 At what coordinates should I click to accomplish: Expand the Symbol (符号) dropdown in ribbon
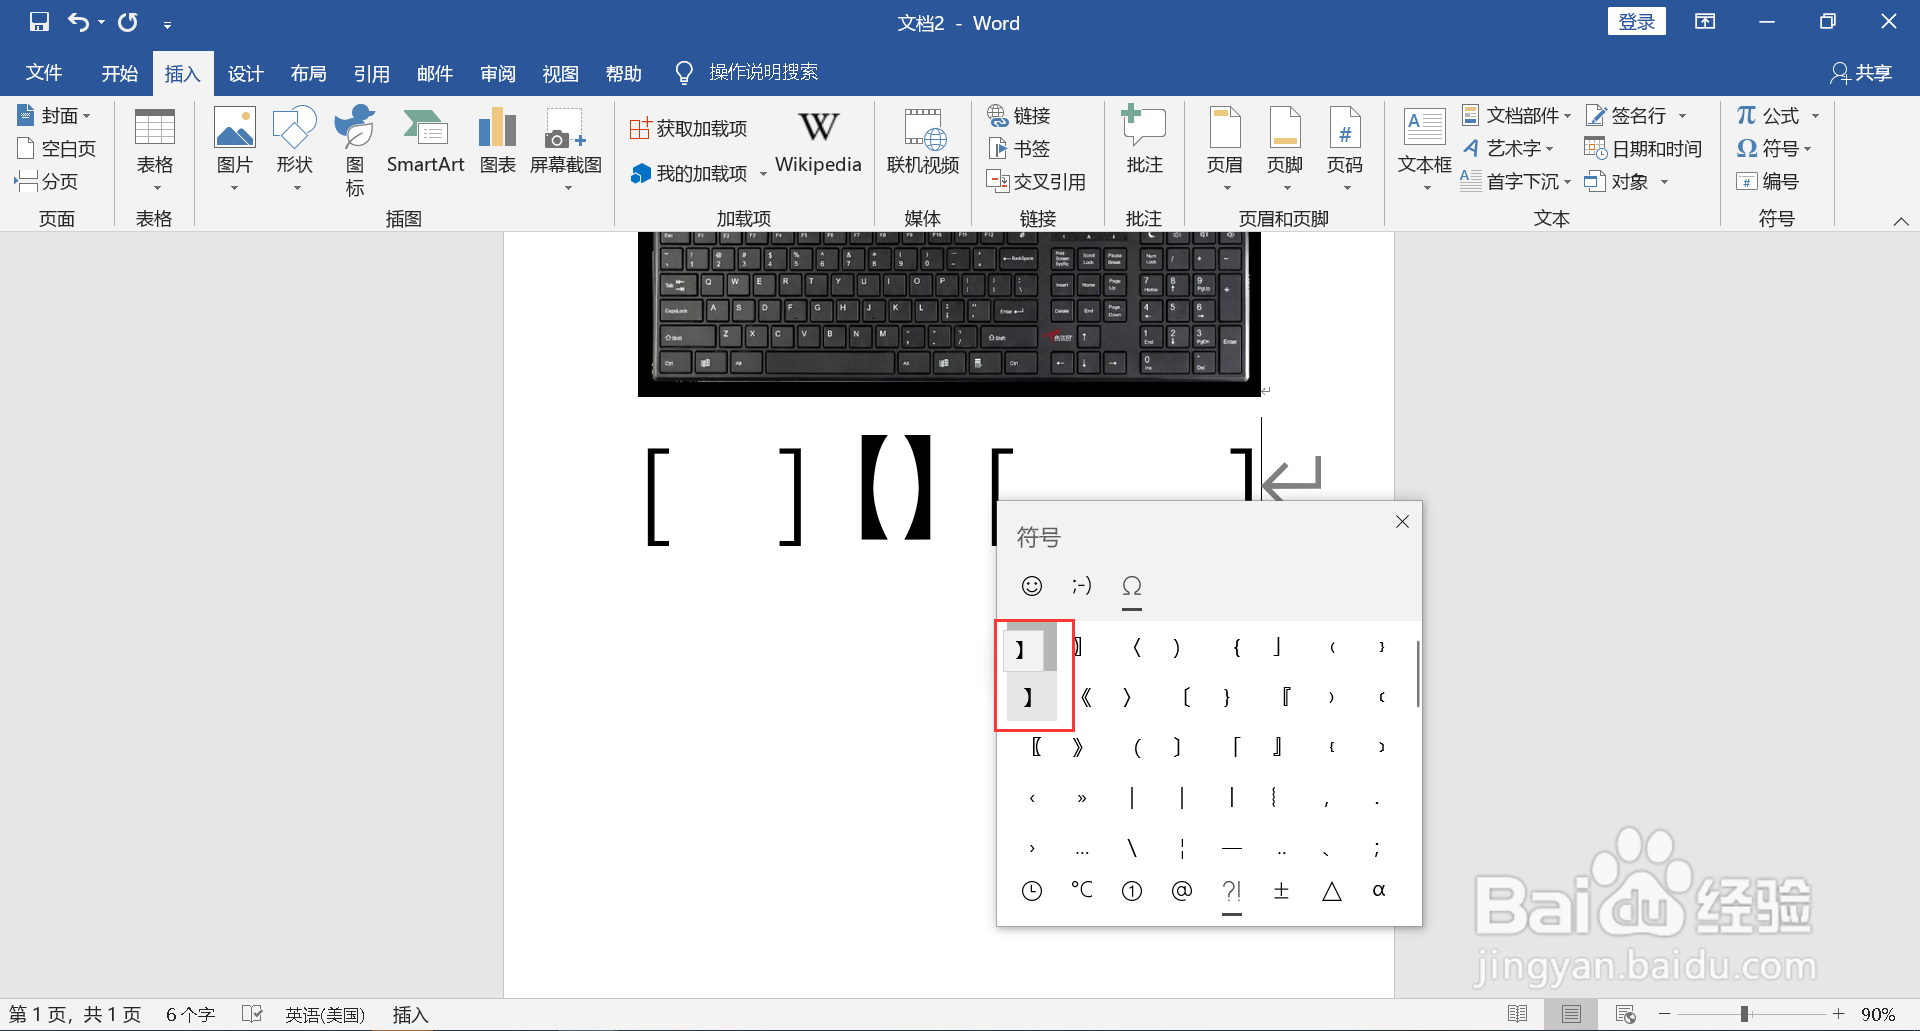[x=1808, y=149]
